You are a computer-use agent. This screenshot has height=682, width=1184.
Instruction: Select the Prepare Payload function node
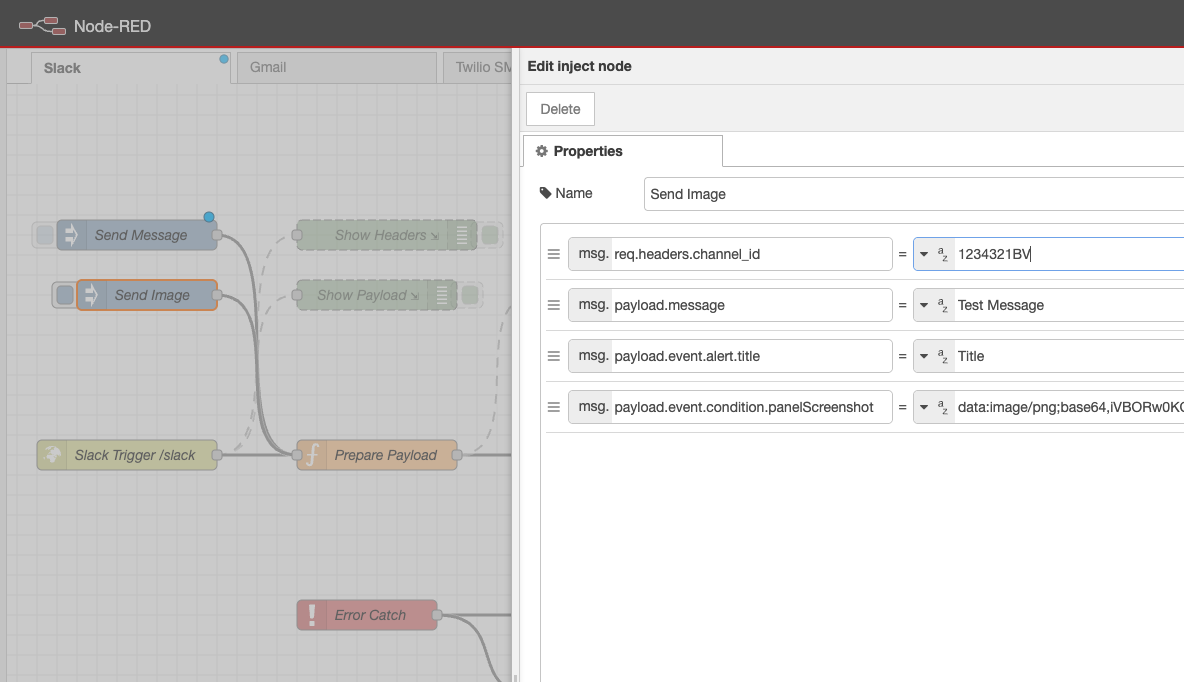pyautogui.click(x=377, y=455)
